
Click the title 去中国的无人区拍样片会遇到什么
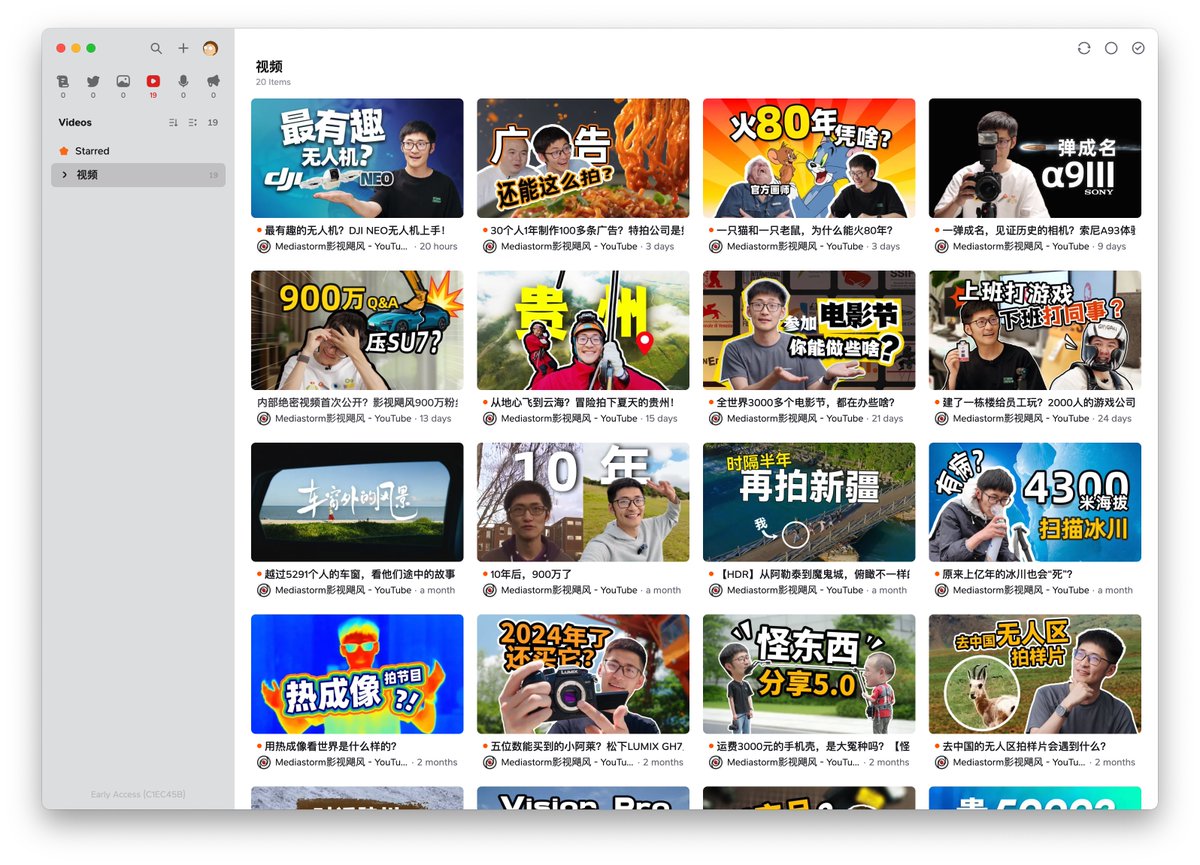pos(1024,746)
